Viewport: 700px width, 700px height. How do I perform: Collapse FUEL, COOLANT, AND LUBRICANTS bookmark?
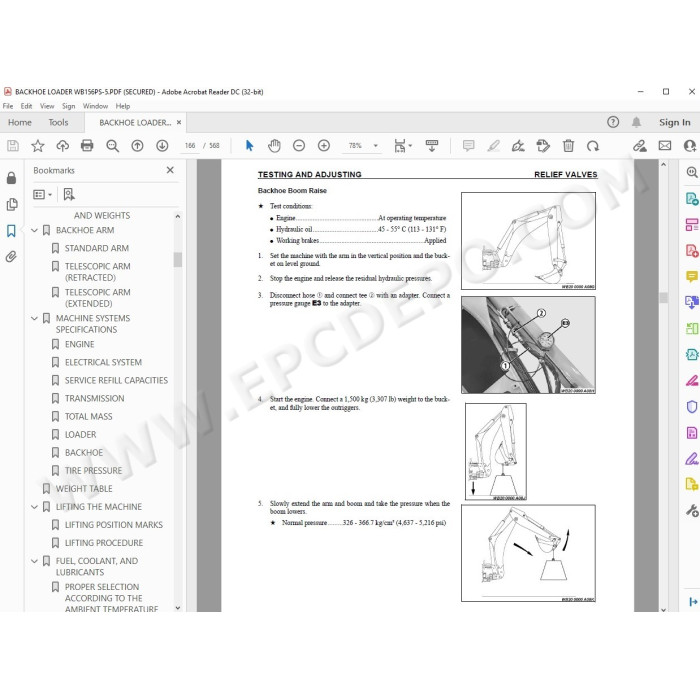34,561
